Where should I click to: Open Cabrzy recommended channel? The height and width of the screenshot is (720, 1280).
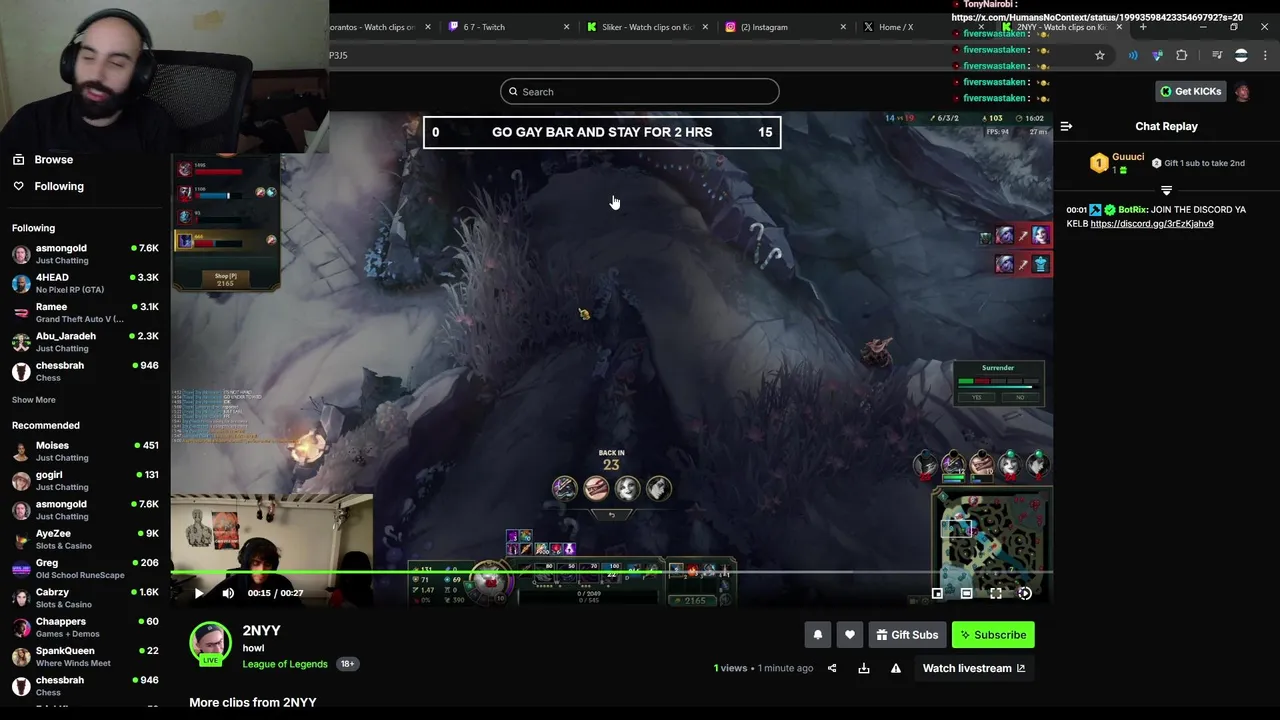[84, 598]
